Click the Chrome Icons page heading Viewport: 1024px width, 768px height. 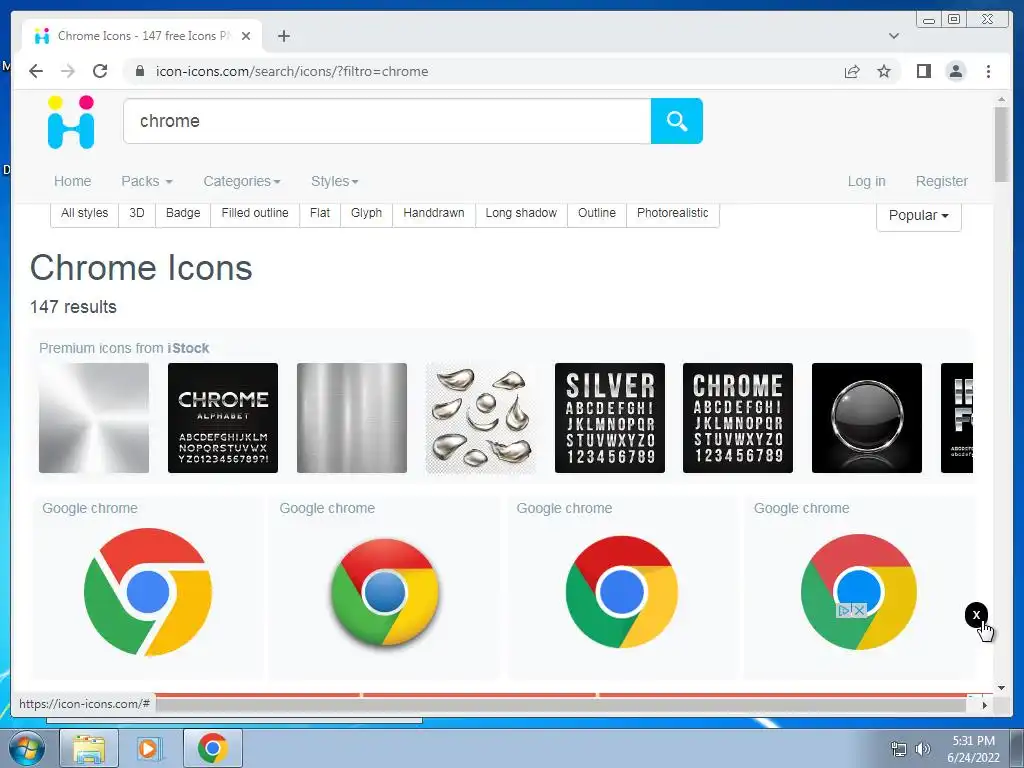point(141,268)
